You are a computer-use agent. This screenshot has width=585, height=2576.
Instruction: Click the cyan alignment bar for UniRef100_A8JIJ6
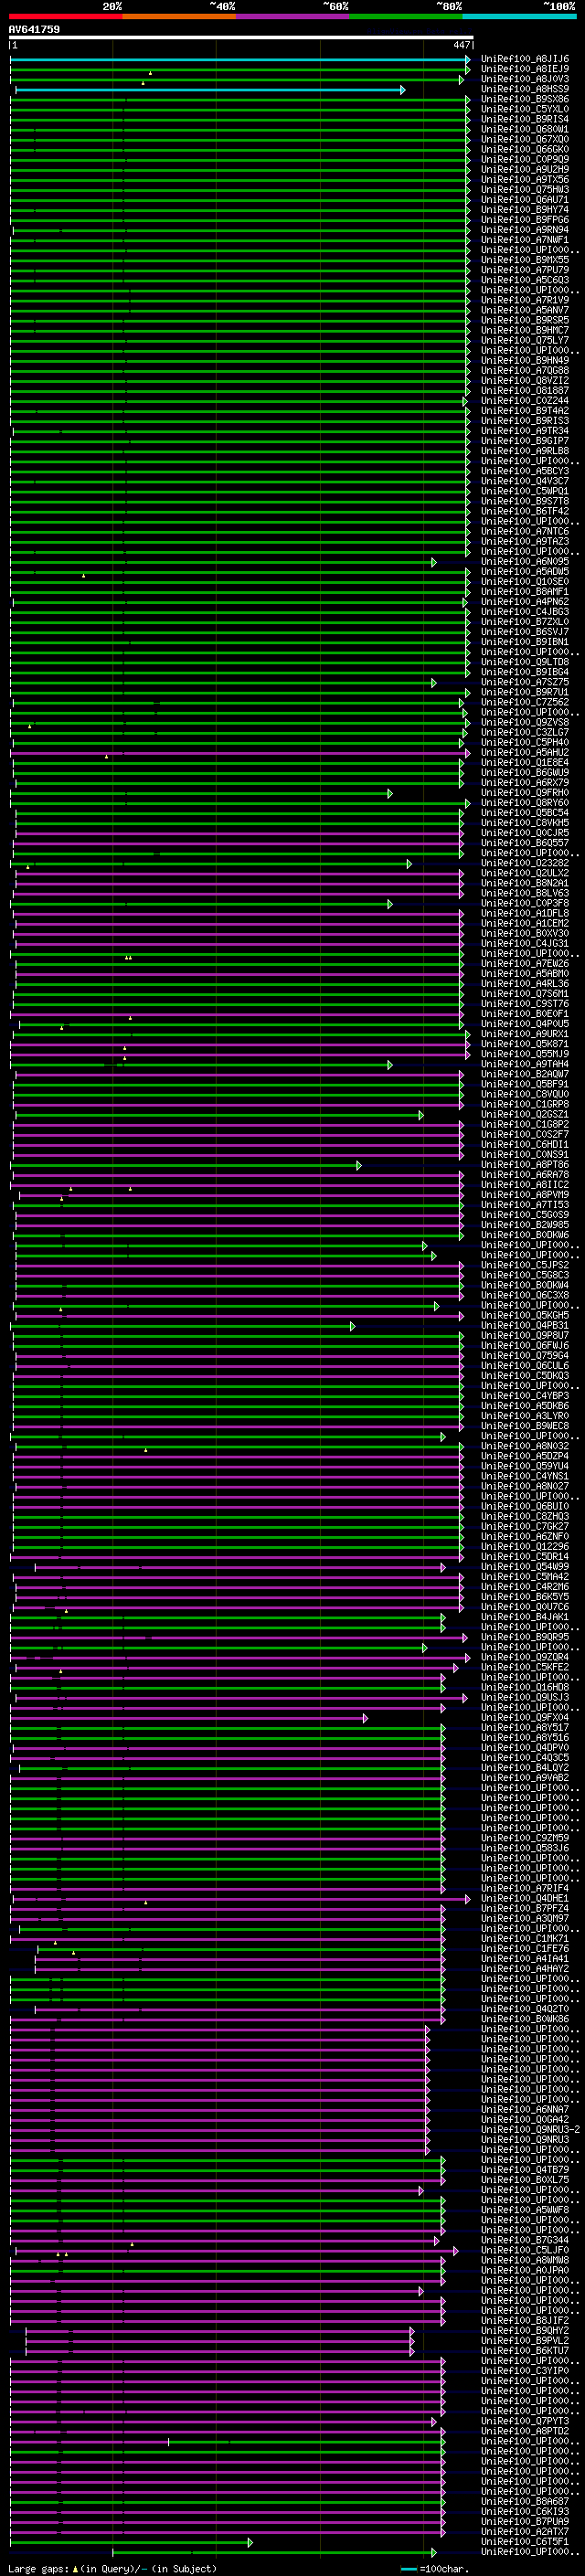tap(240, 60)
